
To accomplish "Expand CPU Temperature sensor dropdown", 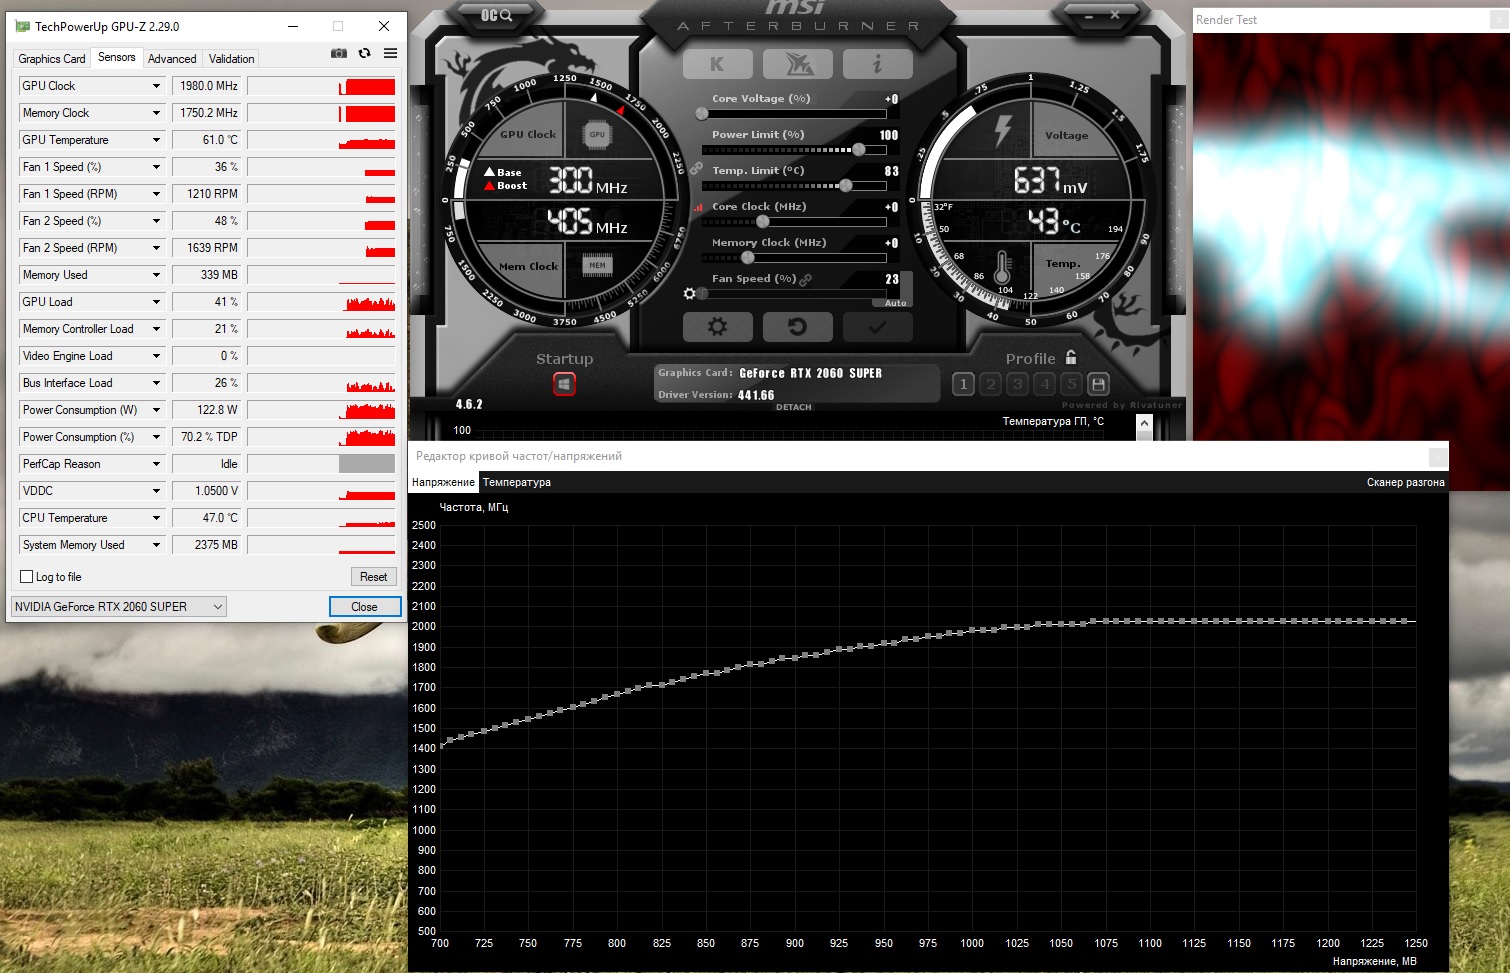I will click(156, 518).
